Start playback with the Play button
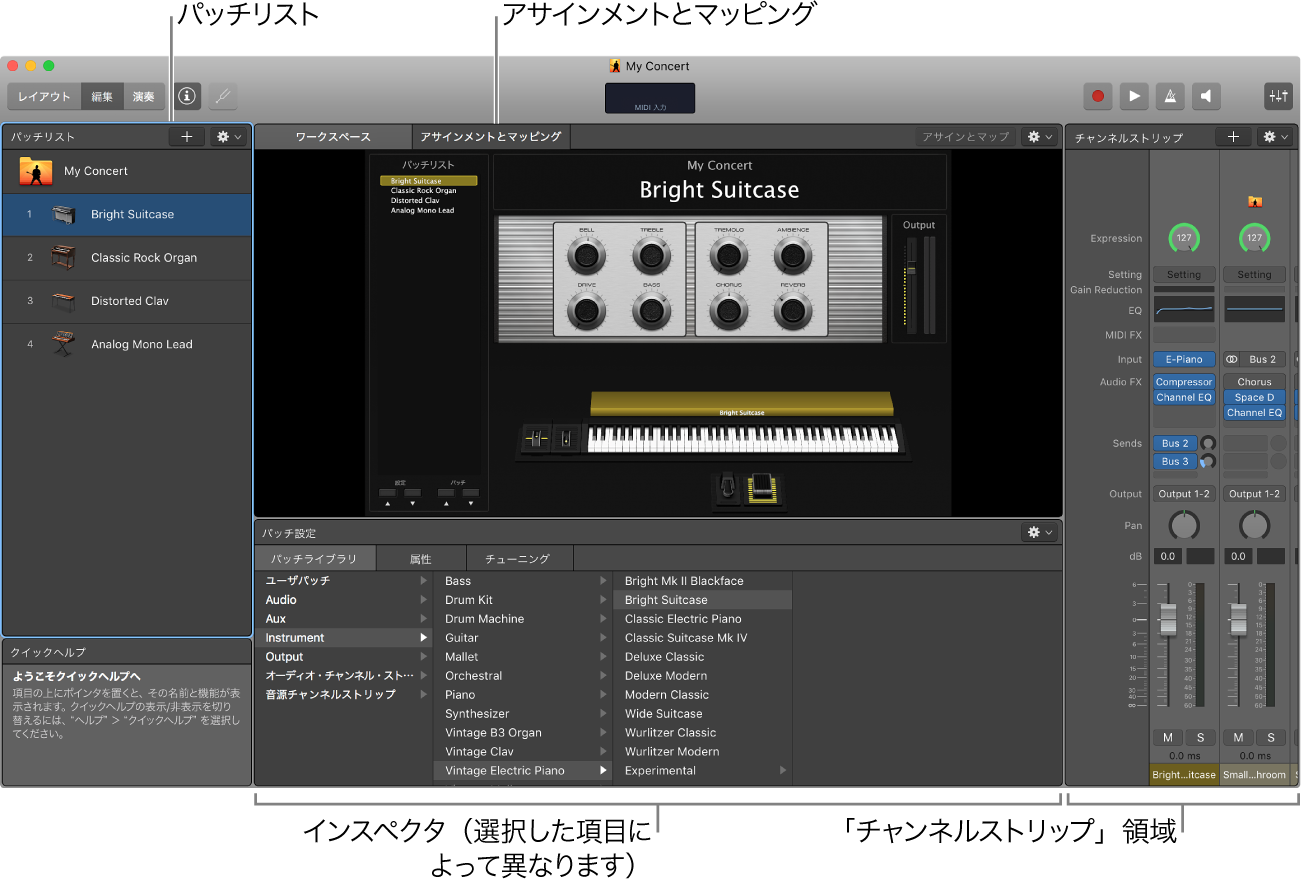This screenshot has width=1303, height=888. point(1134,96)
